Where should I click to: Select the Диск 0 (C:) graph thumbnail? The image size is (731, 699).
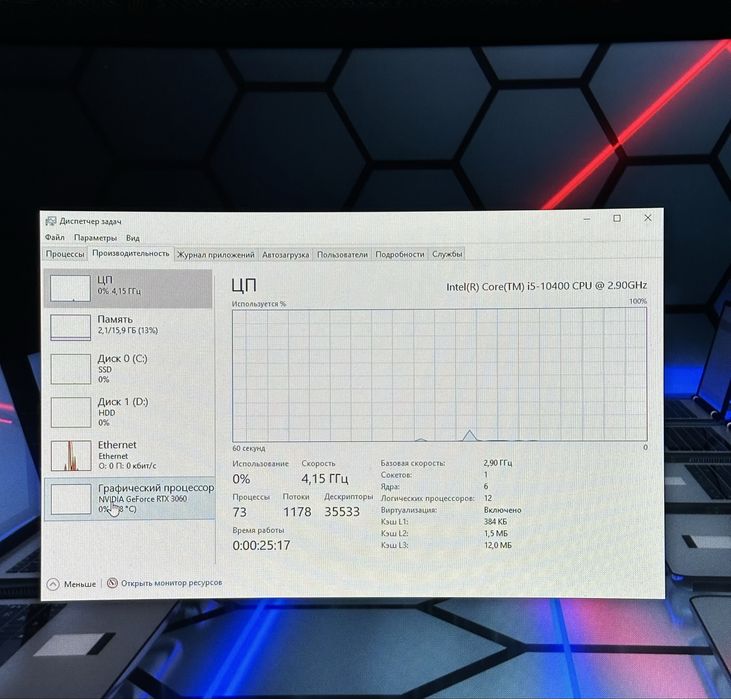tap(70, 369)
